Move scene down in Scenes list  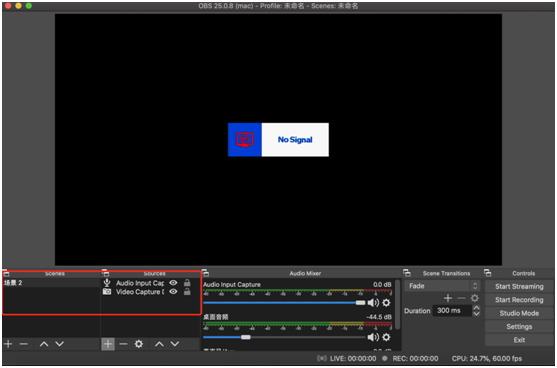59,344
